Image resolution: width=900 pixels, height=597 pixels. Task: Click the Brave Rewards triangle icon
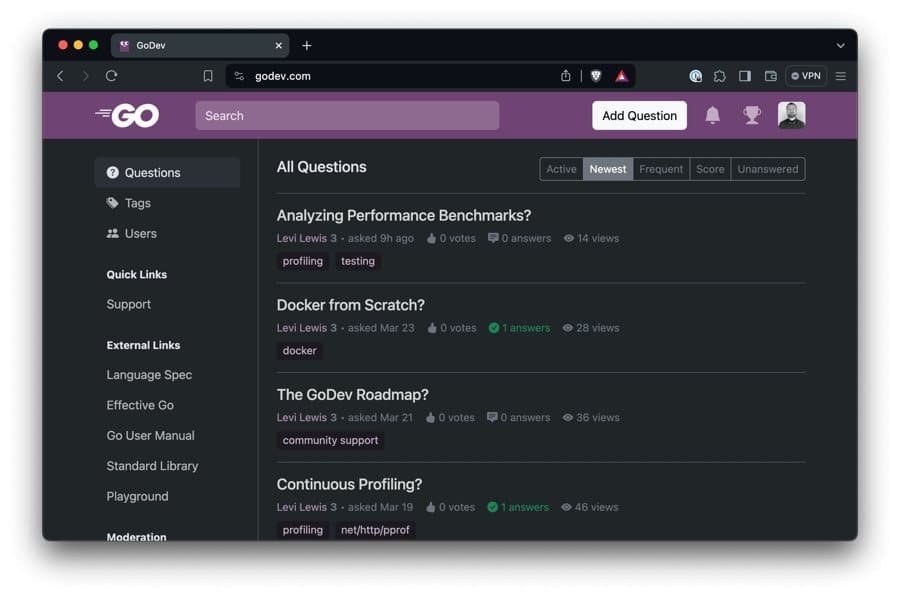tap(622, 76)
